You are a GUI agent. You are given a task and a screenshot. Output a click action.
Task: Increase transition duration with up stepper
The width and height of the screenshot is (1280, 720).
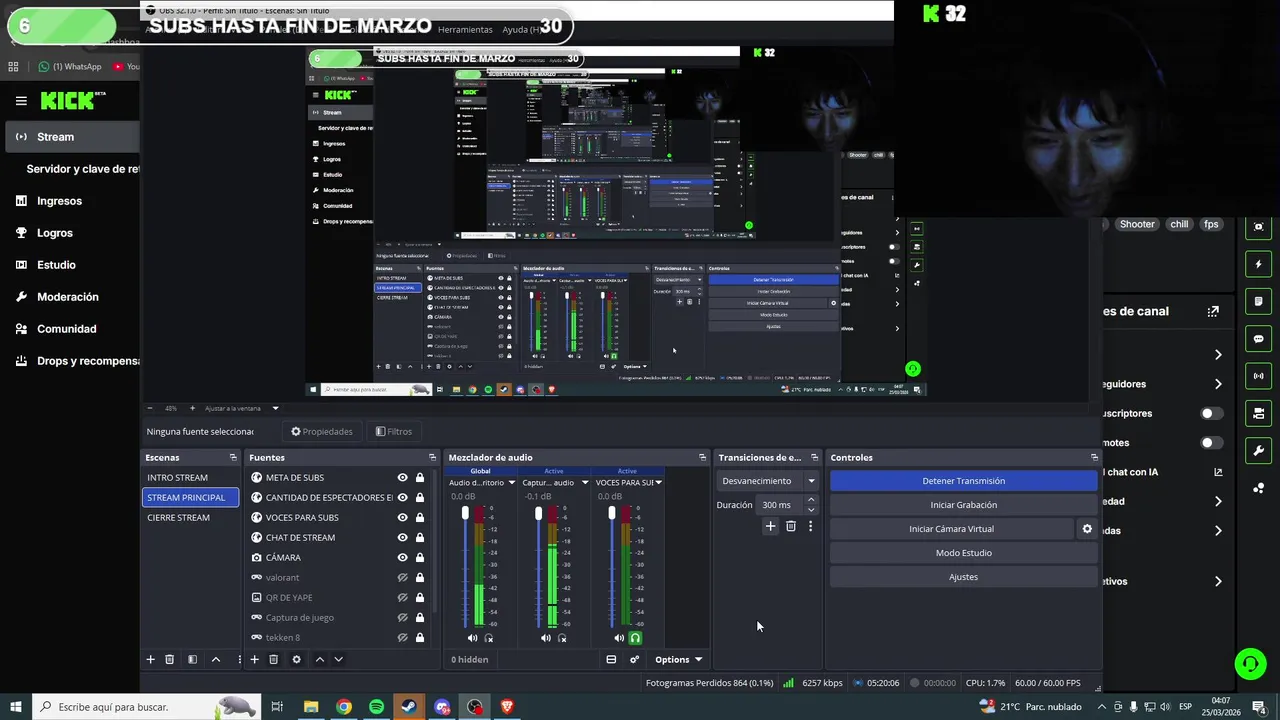[x=810, y=500]
